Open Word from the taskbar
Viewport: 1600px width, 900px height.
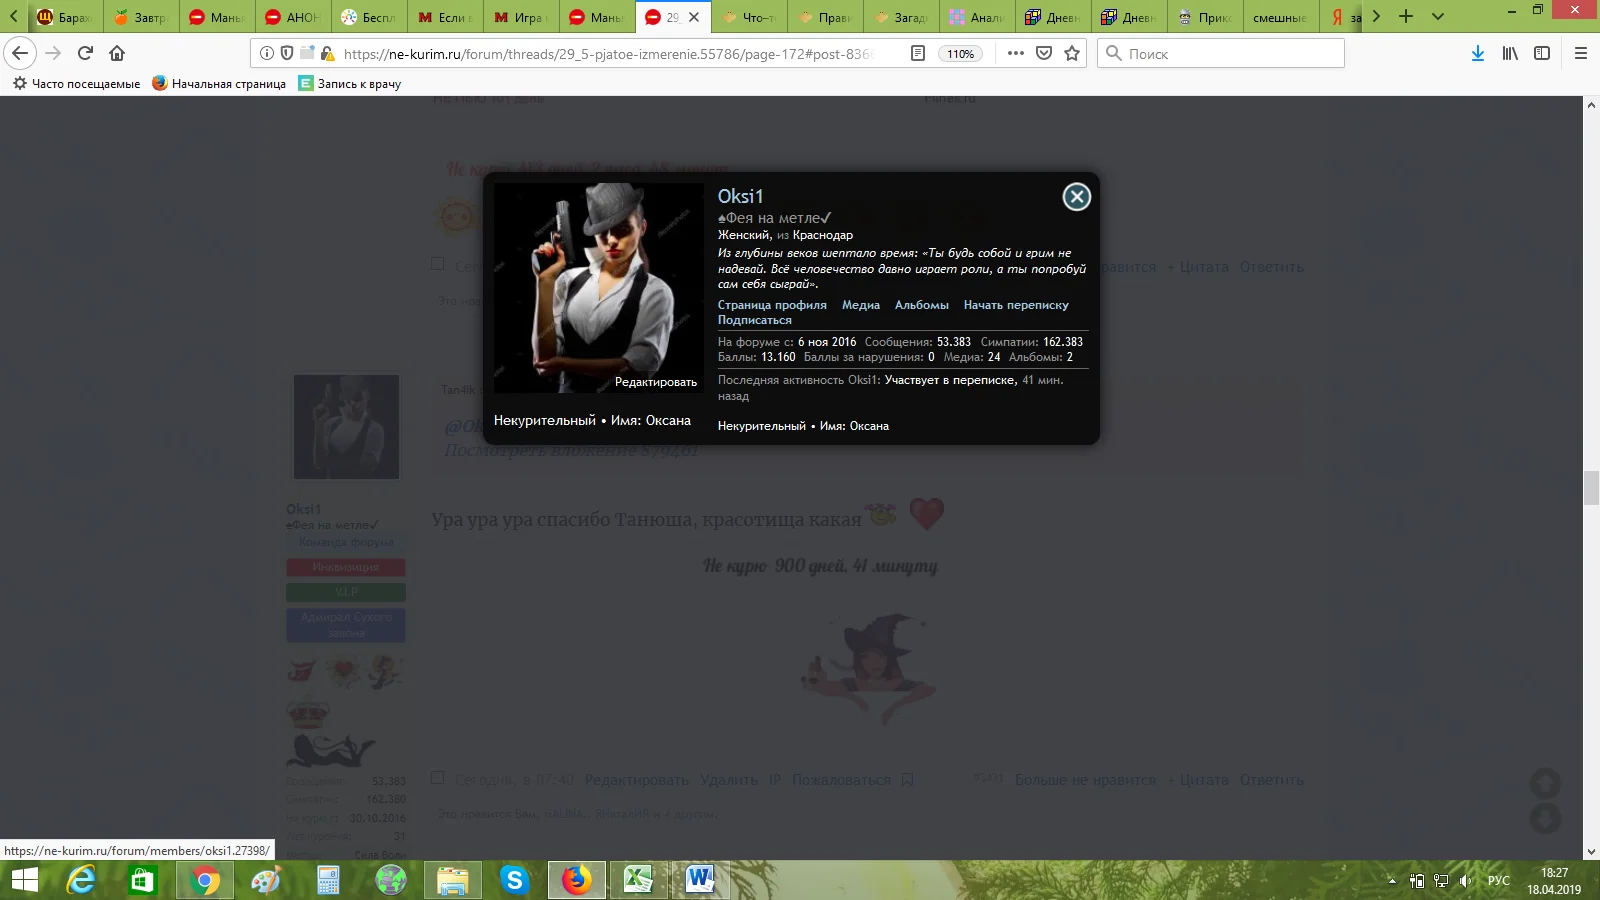tap(700, 880)
